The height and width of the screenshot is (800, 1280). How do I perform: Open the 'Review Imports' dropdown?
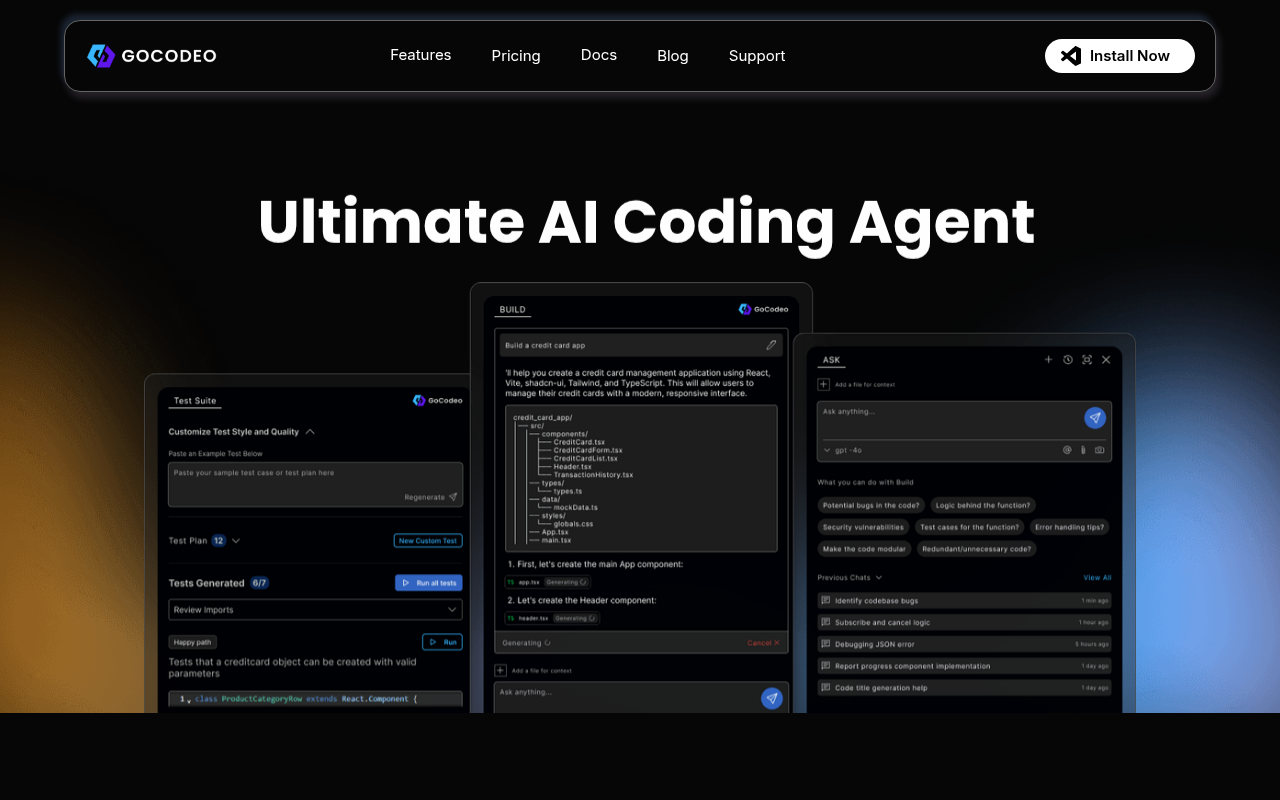pos(316,610)
